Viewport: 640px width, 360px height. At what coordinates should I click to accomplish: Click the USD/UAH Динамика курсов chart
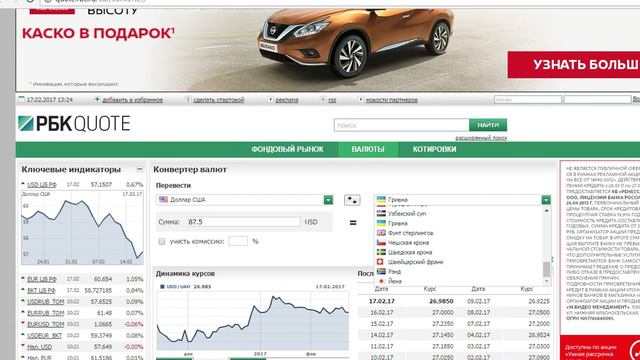tap(252, 320)
